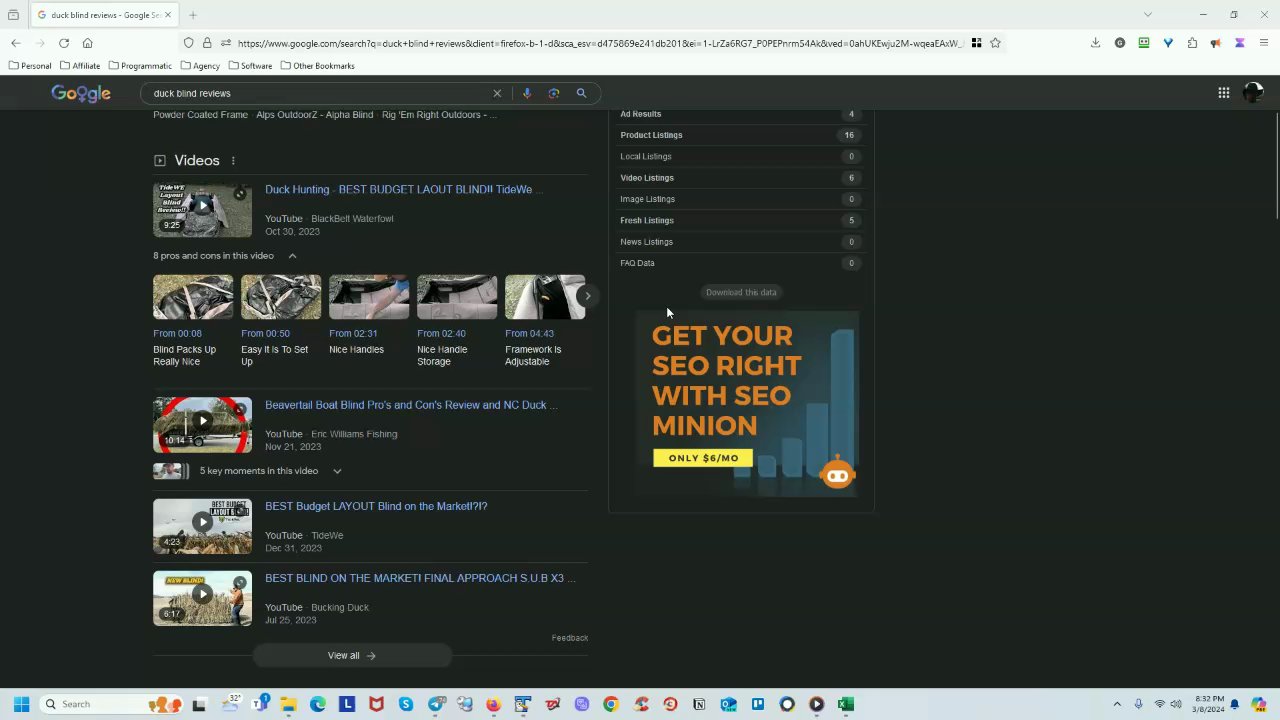
Task: Start voice search with microphone icon
Action: pos(527,93)
